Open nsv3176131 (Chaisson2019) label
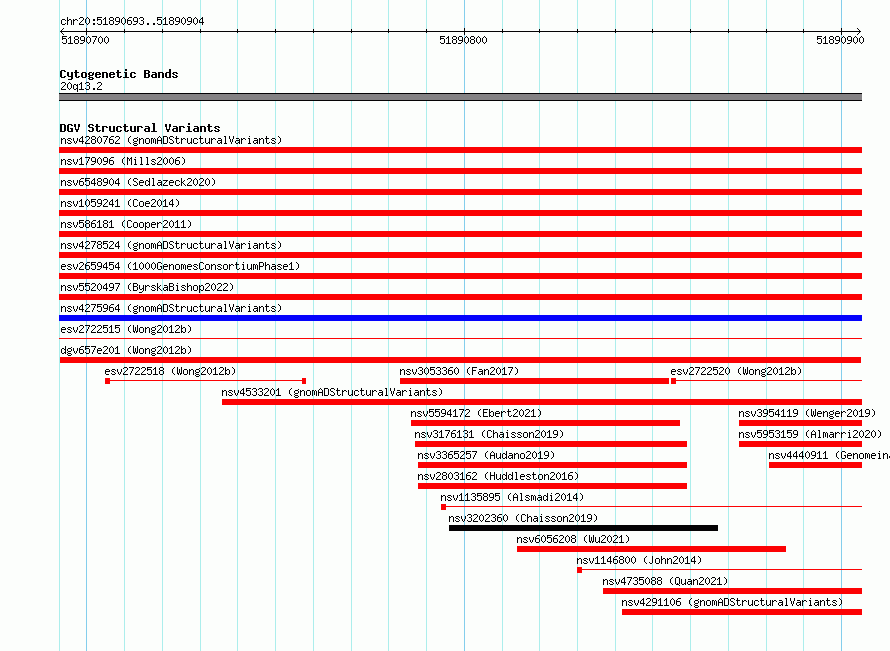Screen dimensions: 890x651 (x=489, y=434)
